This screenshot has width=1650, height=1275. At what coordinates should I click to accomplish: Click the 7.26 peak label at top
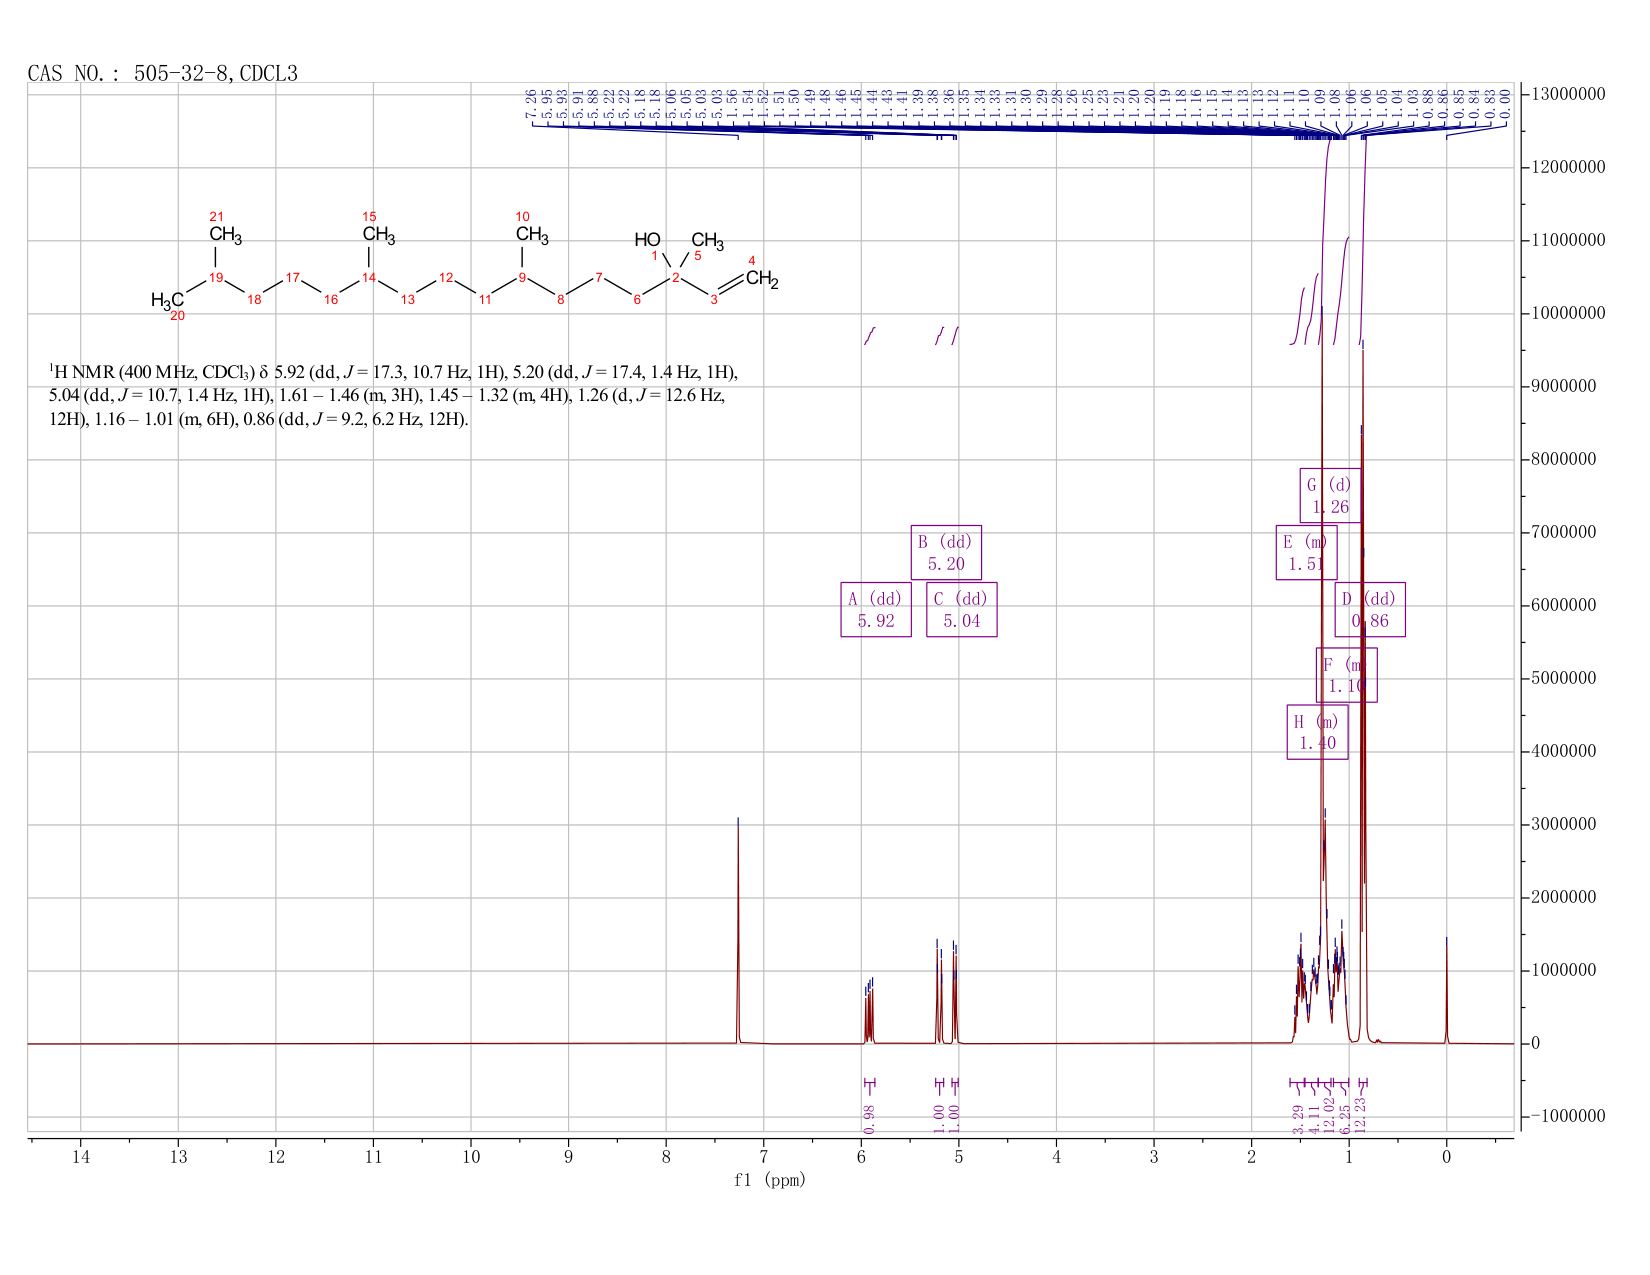click(x=532, y=103)
